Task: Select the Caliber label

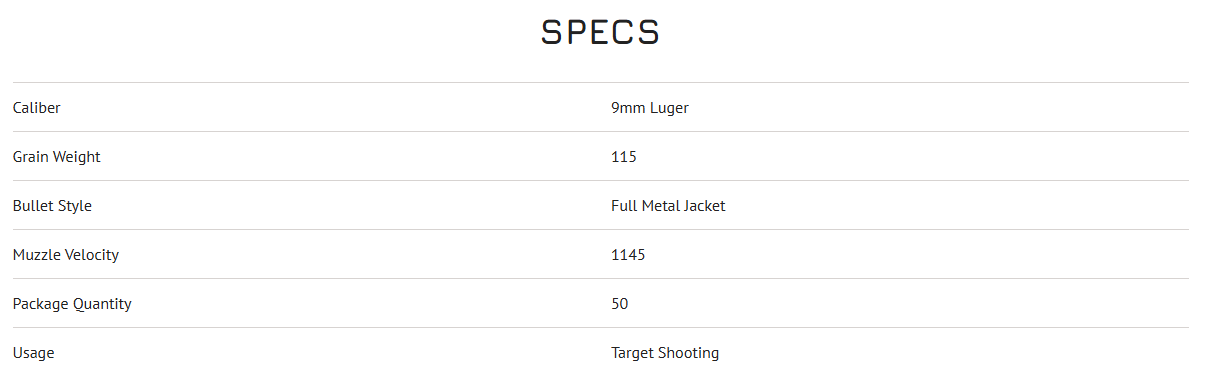Action: [37, 107]
